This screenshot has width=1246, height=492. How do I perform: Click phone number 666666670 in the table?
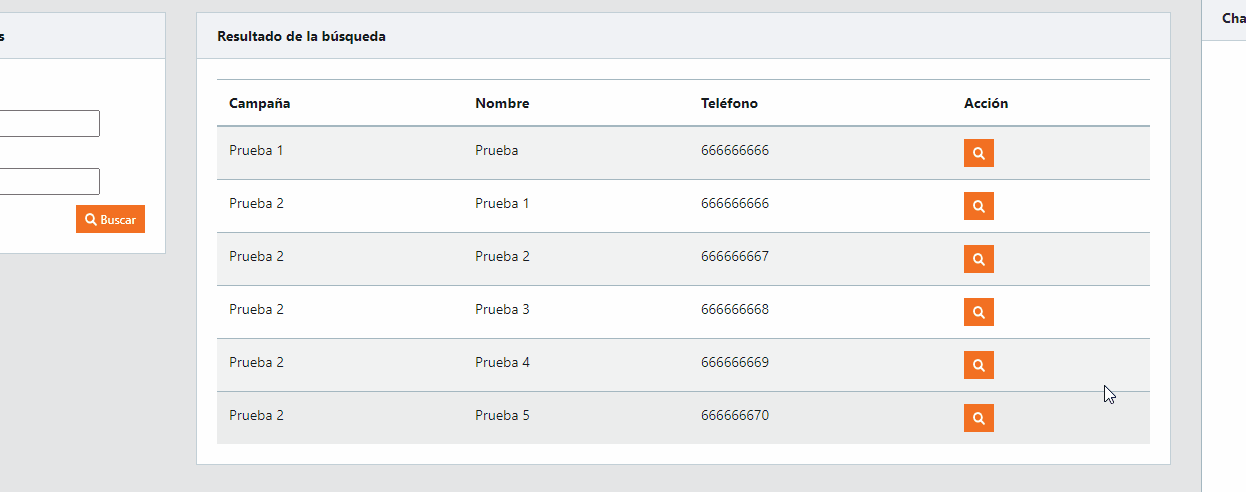tap(735, 415)
